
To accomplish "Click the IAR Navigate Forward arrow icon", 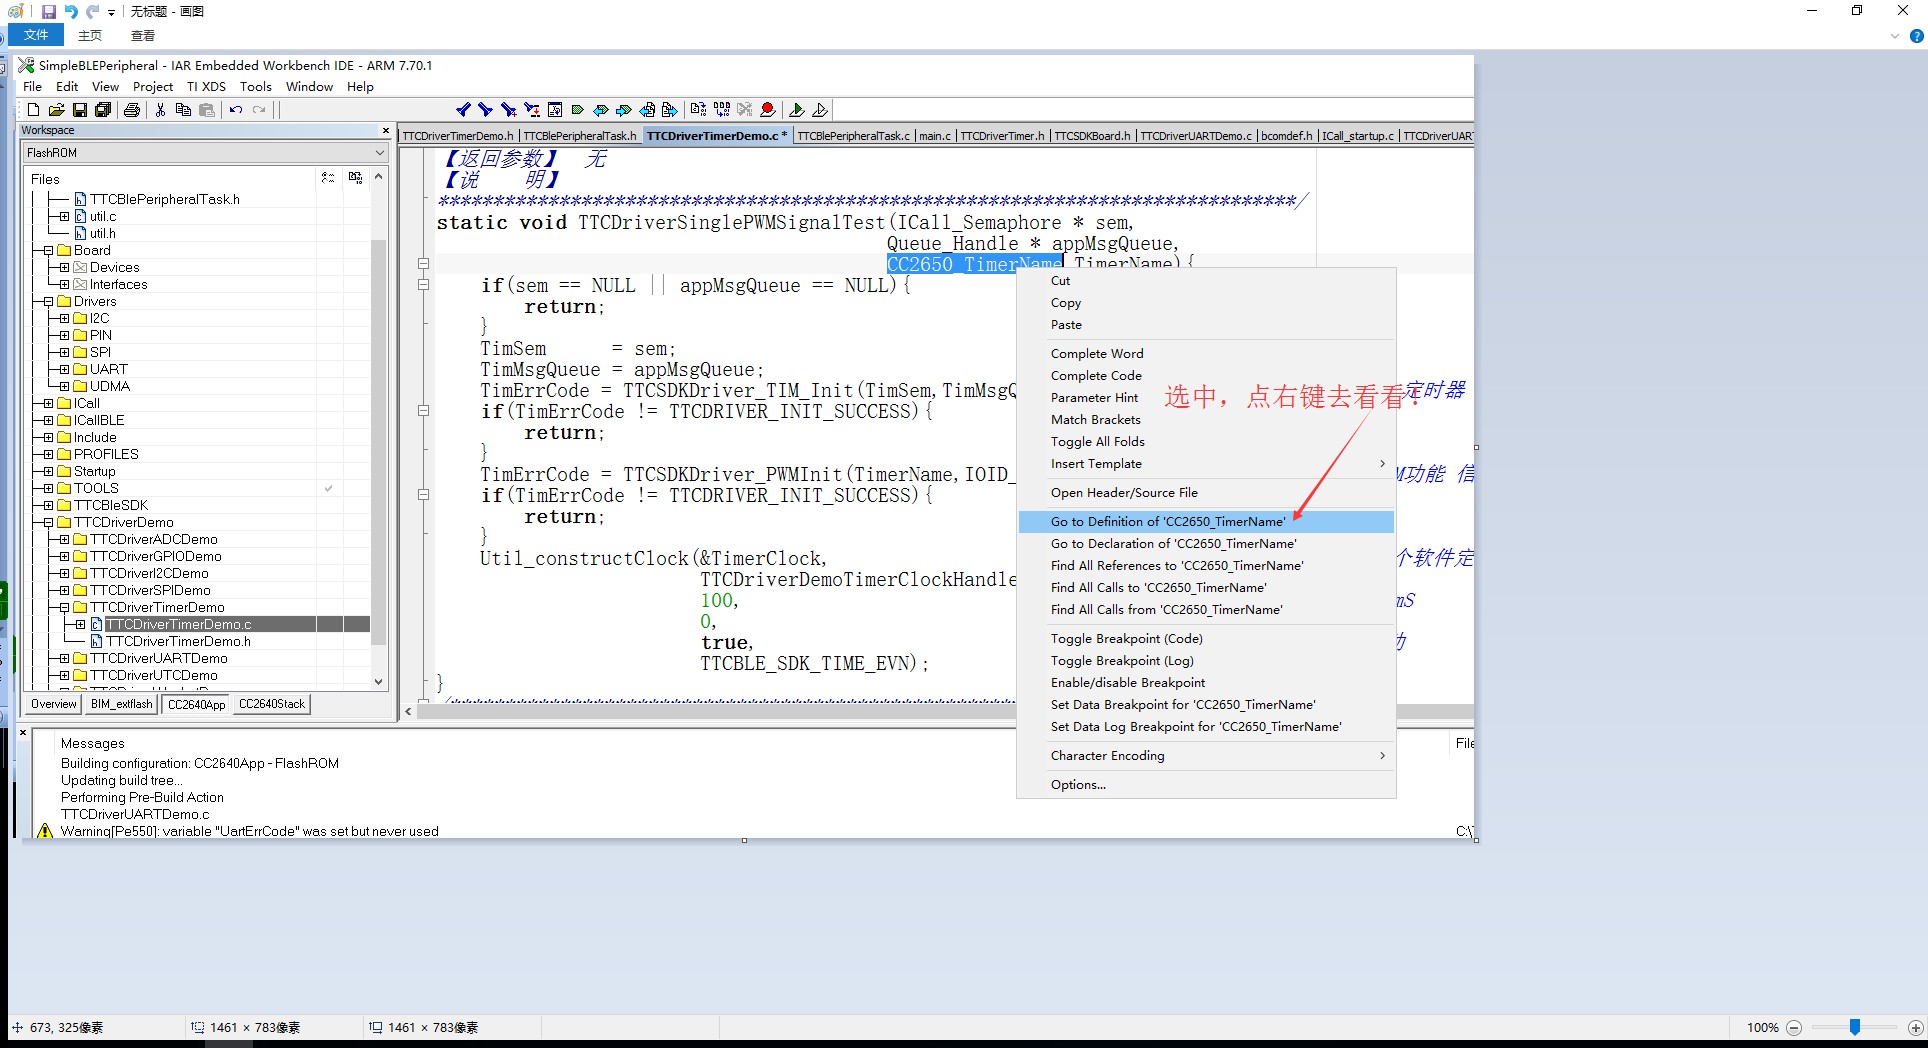I will pos(624,110).
